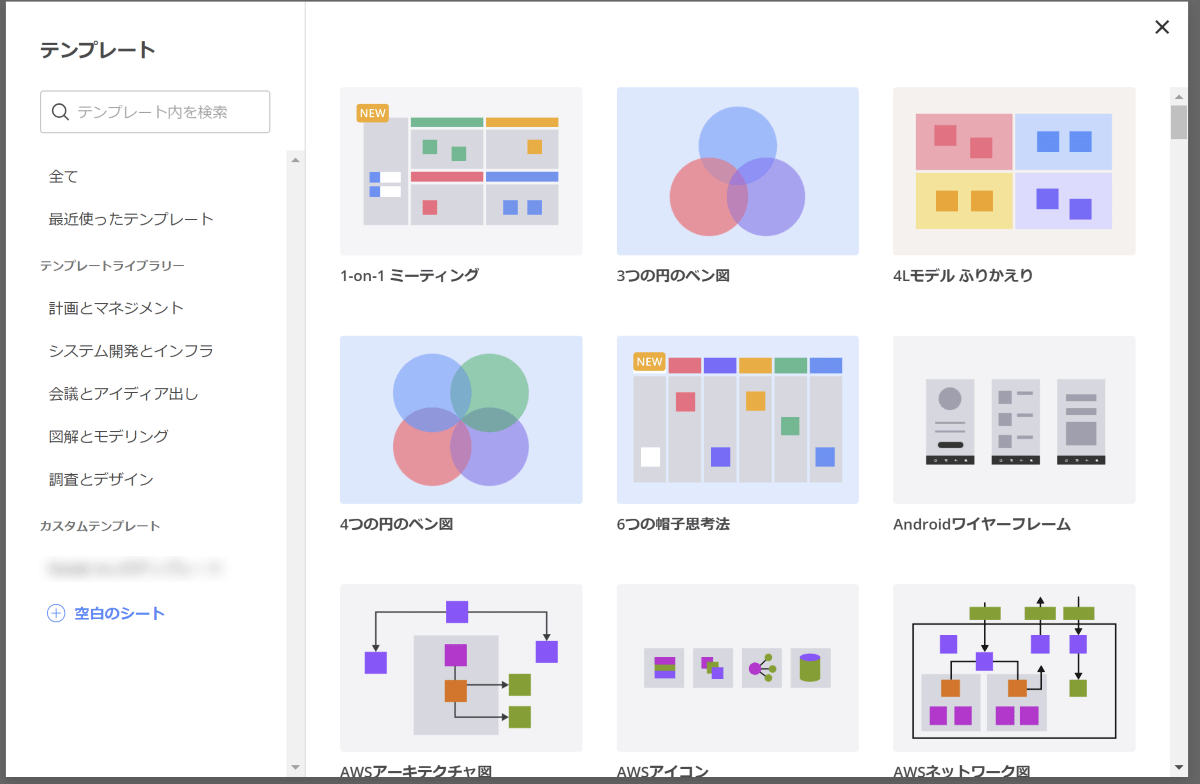
Task: Open the 1-on-1 ミーティング template thumbnail
Action: [x=461, y=171]
